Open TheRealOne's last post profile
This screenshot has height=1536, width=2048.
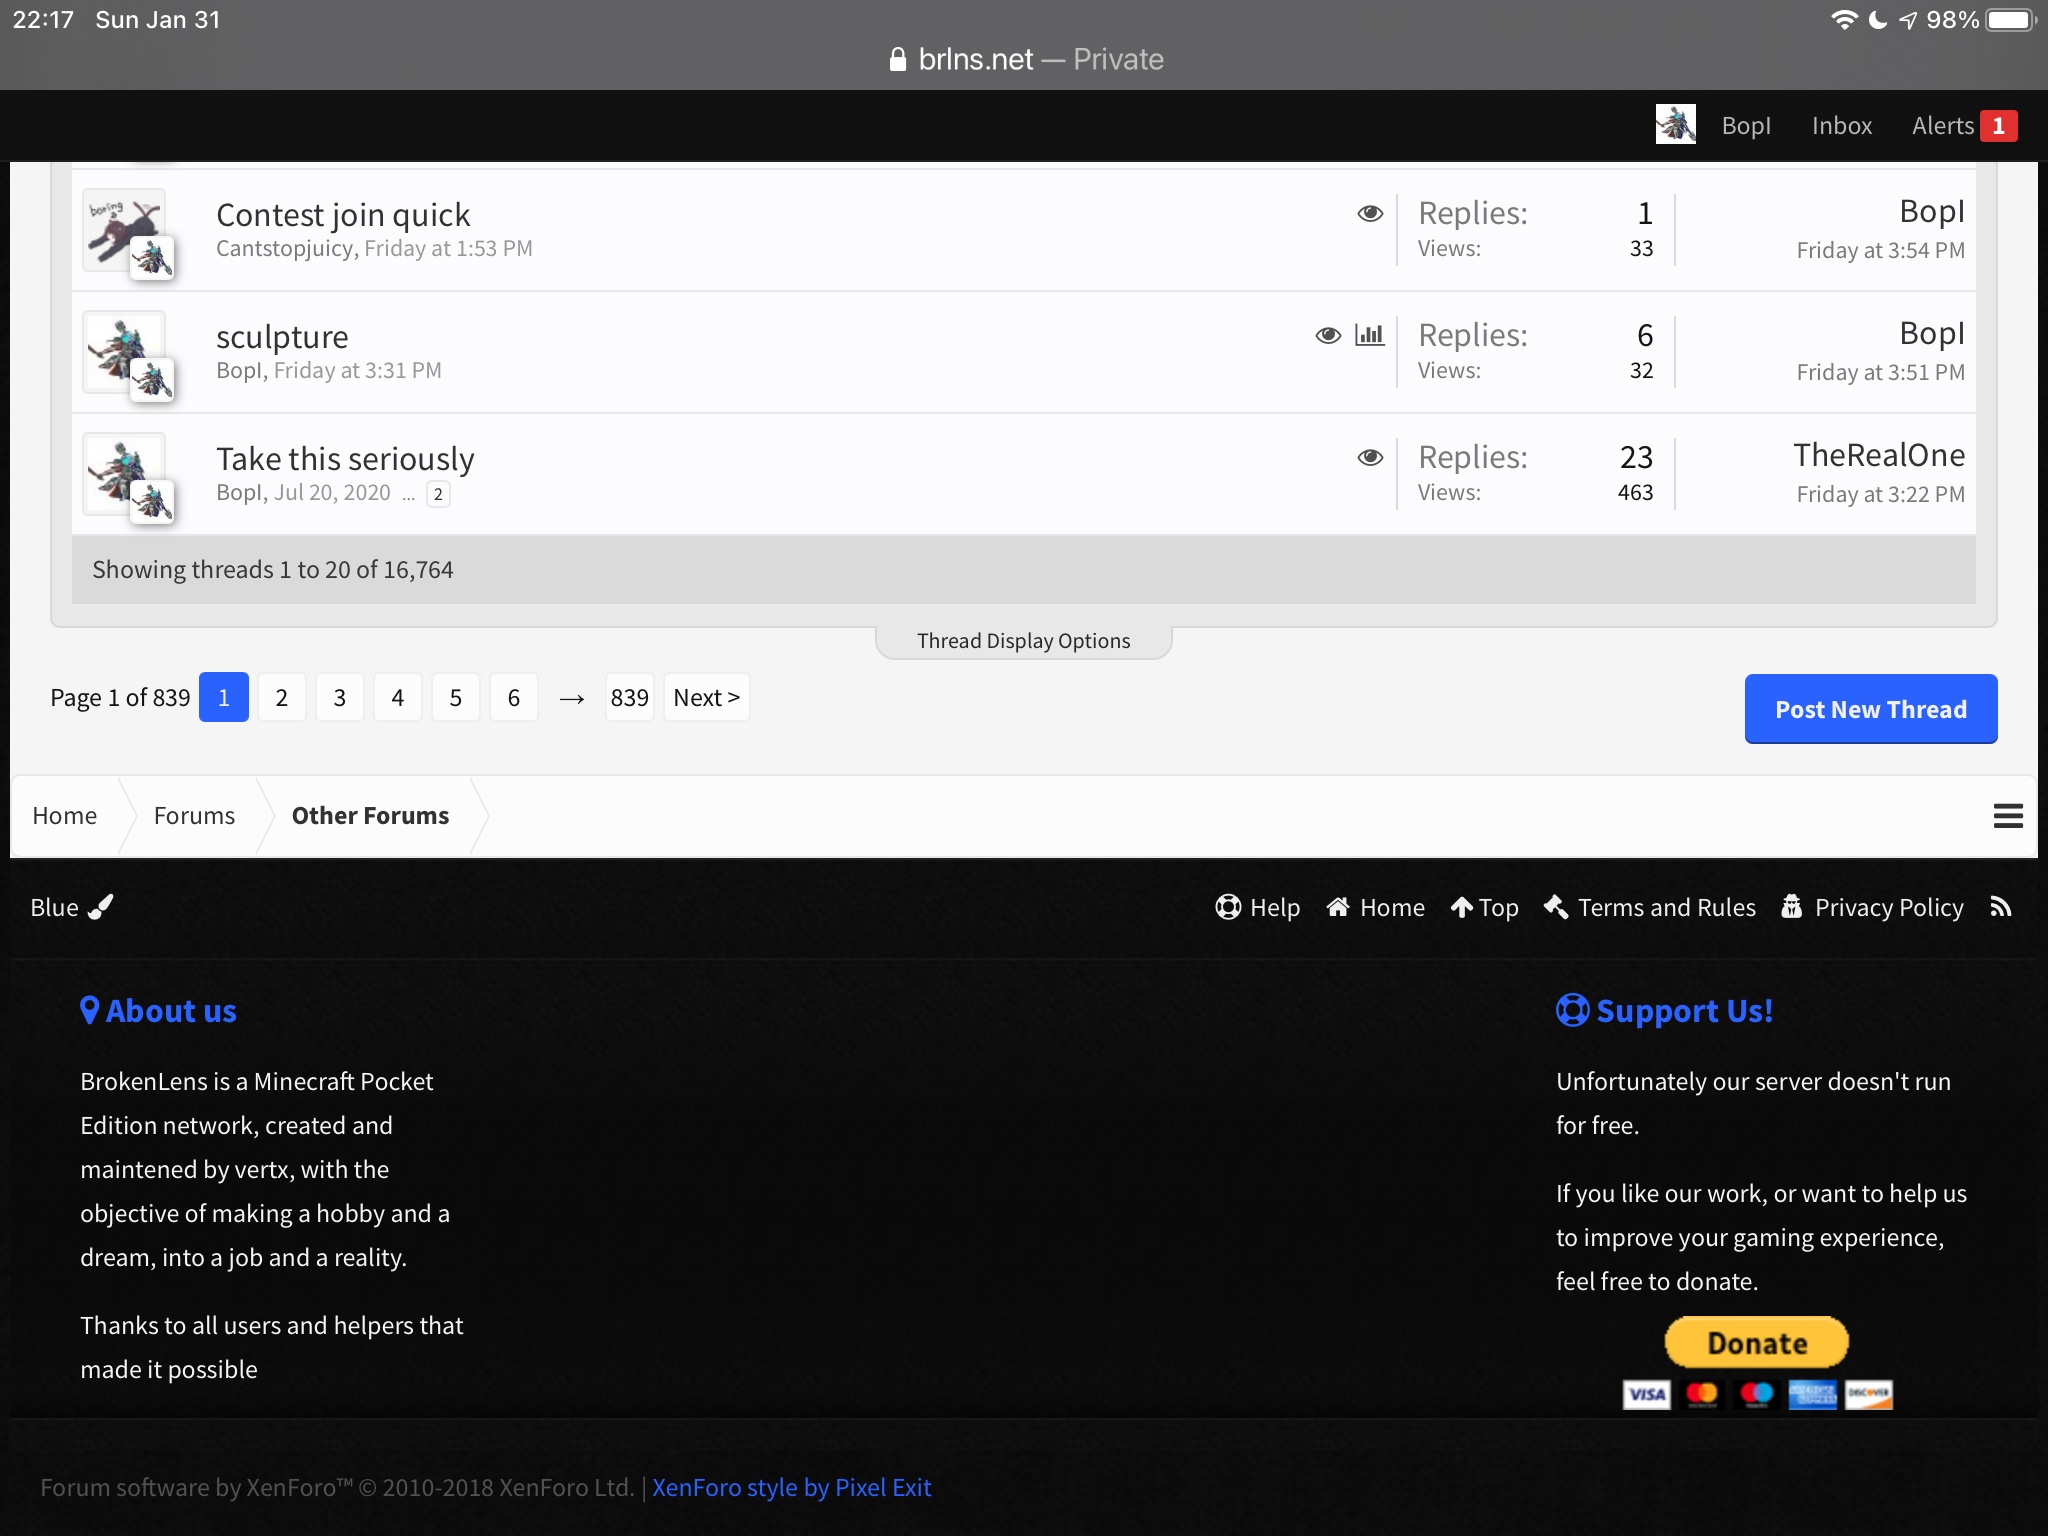tap(1879, 455)
